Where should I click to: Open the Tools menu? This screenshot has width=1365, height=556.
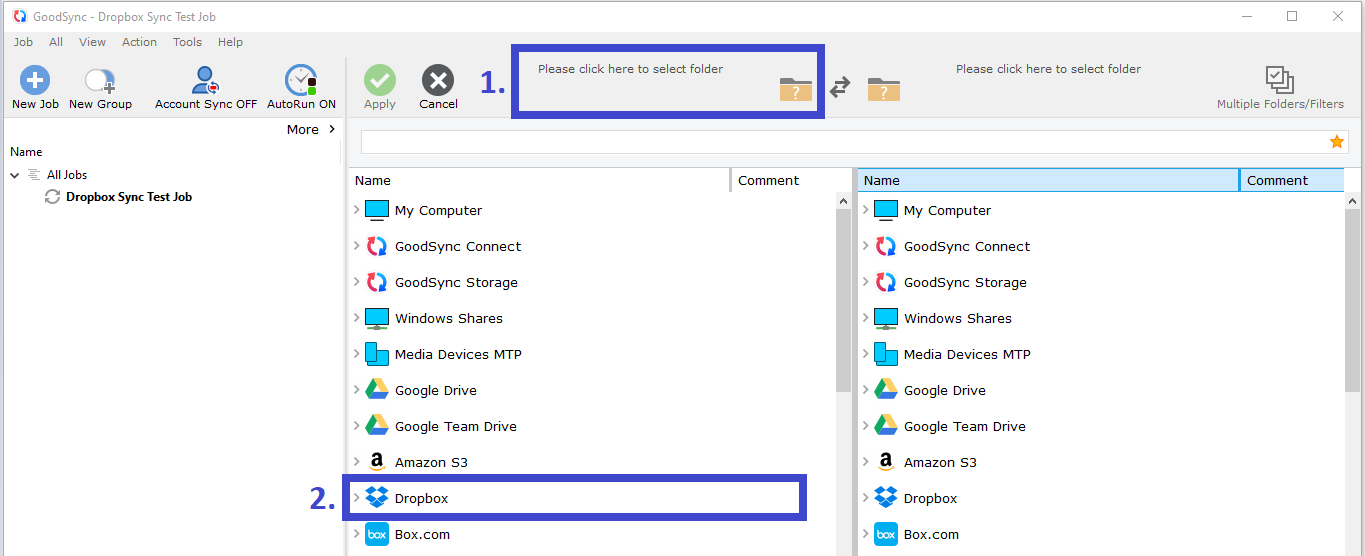(187, 42)
